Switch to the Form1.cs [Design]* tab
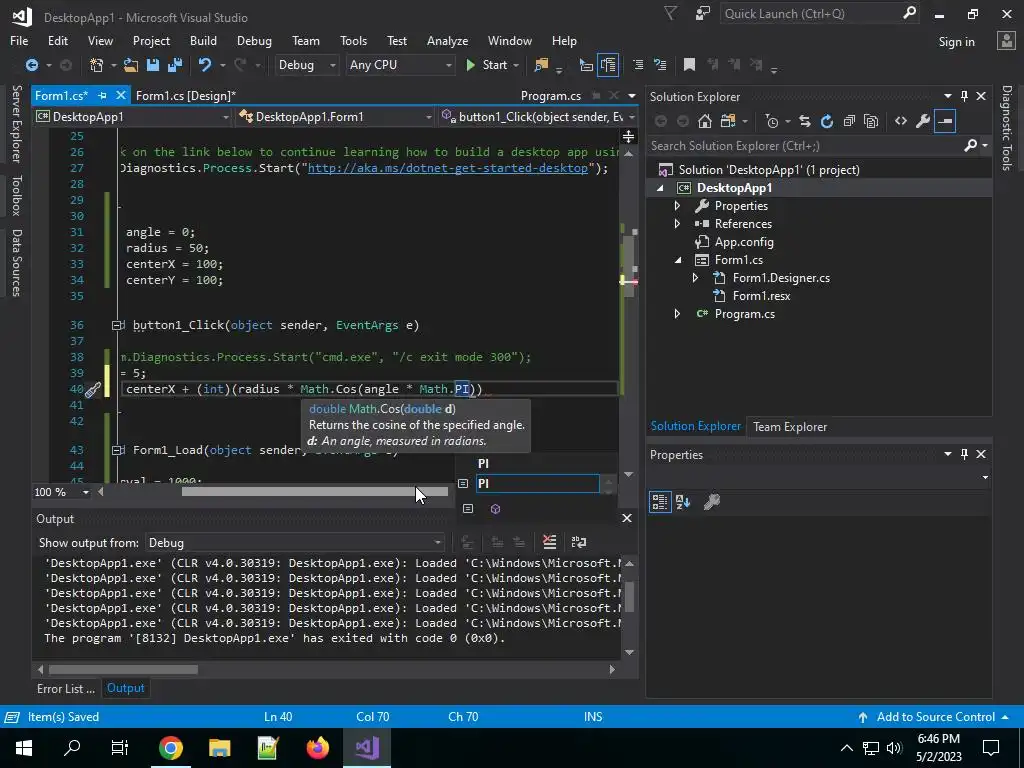This screenshot has height=768, width=1024. click(x=186, y=95)
